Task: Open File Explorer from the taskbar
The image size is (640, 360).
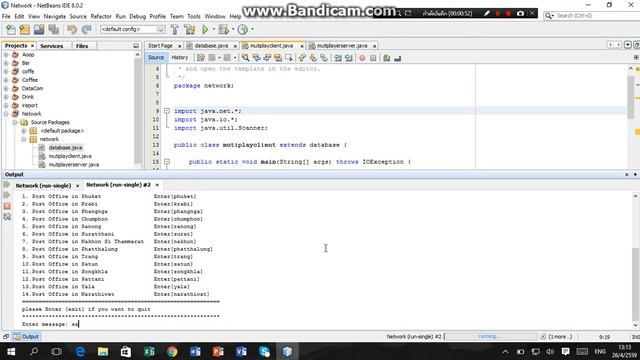Action: point(103,351)
